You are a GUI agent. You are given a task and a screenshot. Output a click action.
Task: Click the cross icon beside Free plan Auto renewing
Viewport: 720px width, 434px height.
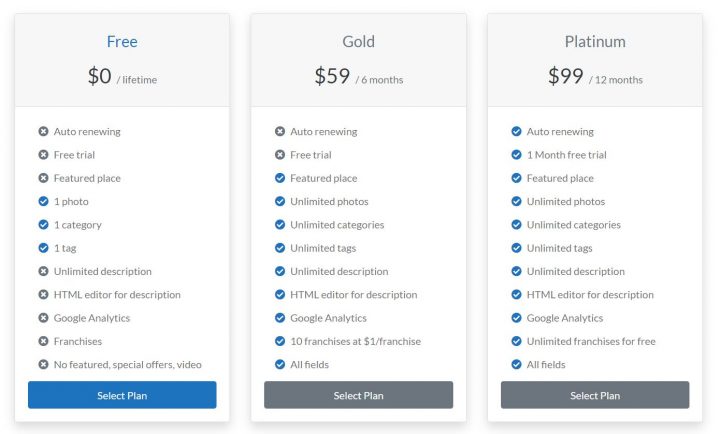tap(43, 131)
